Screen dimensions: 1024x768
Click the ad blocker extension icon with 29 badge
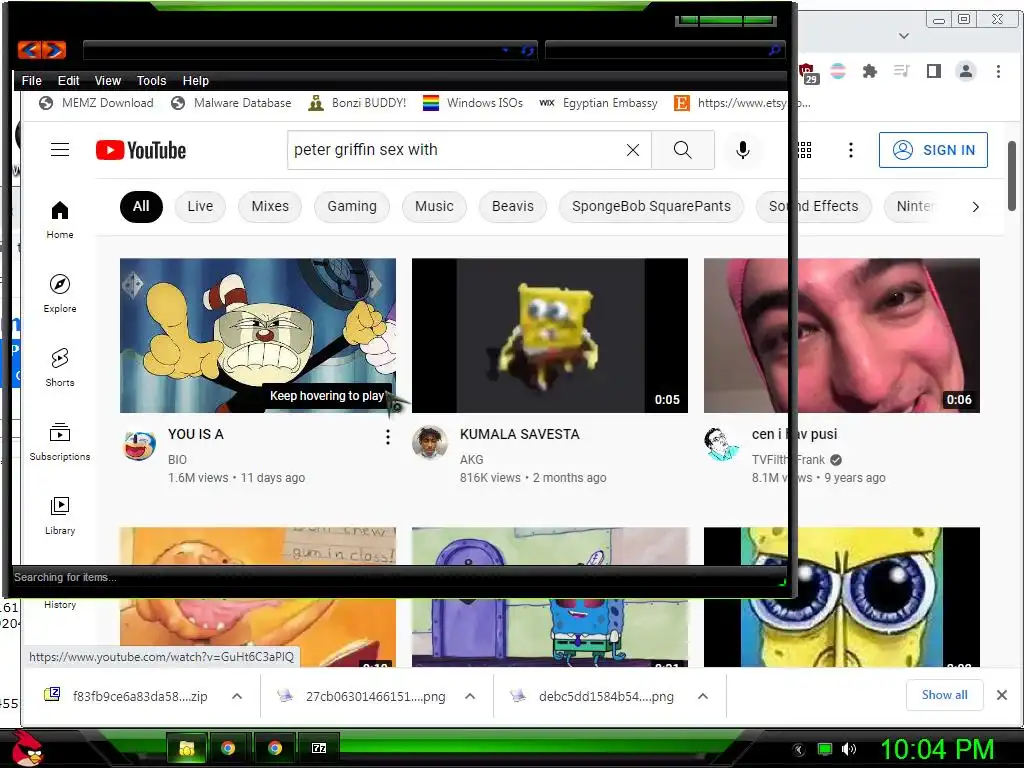[x=808, y=73]
